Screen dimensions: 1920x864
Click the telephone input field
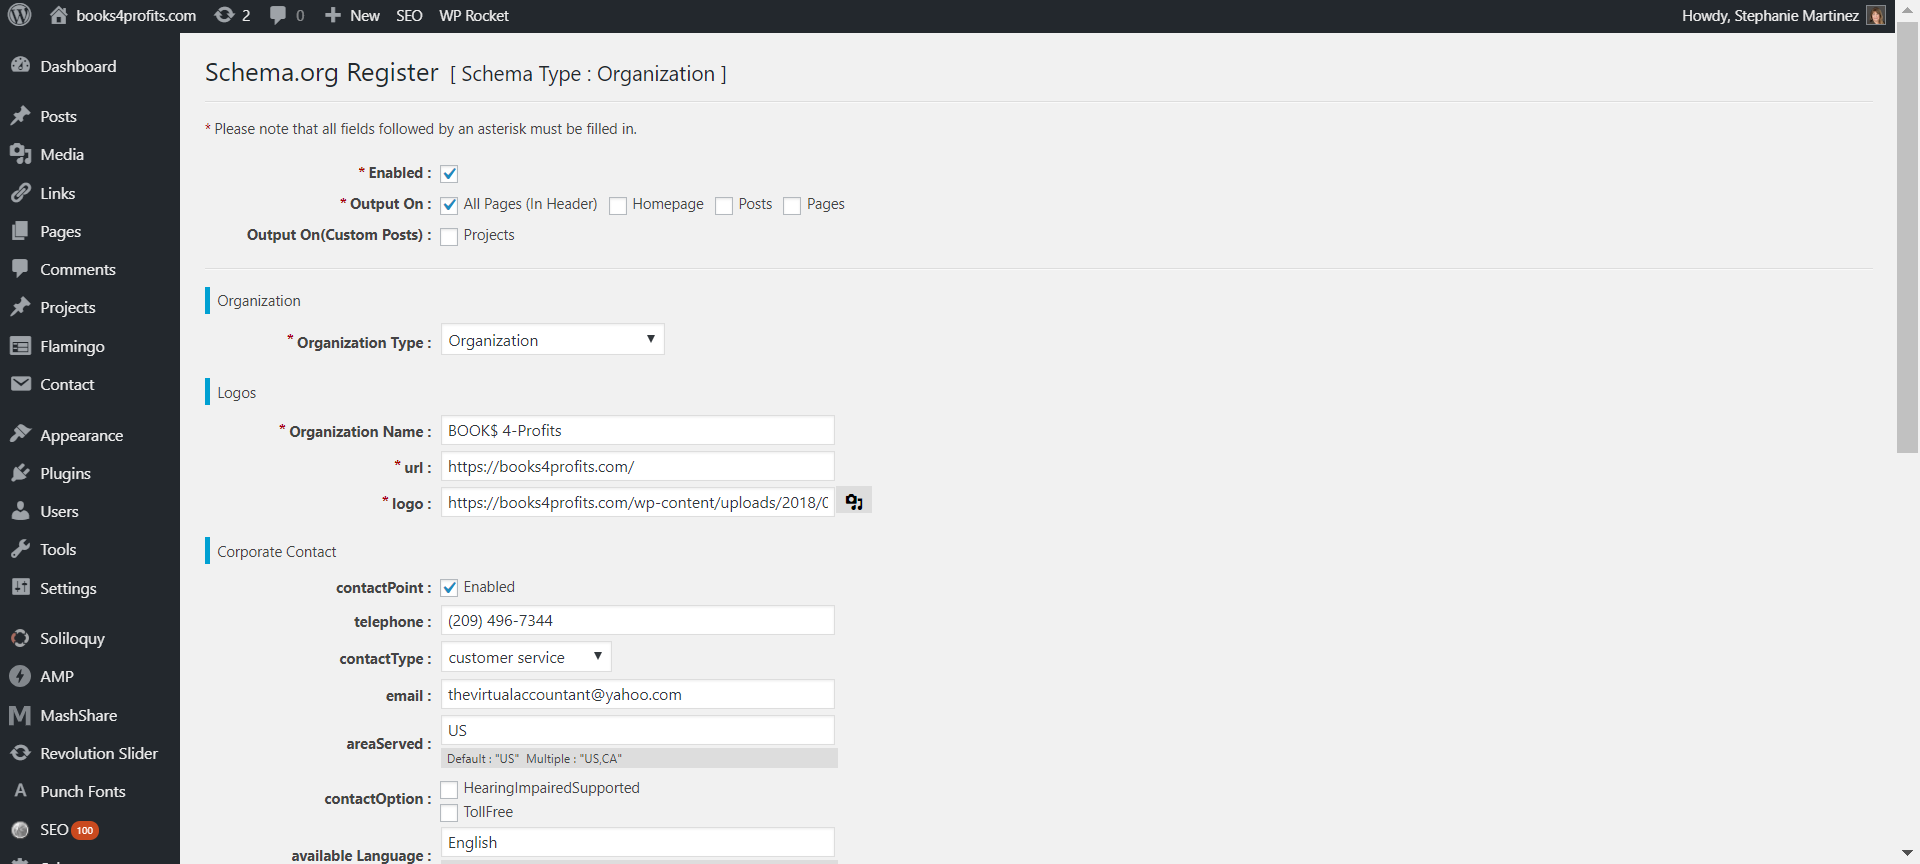click(638, 620)
